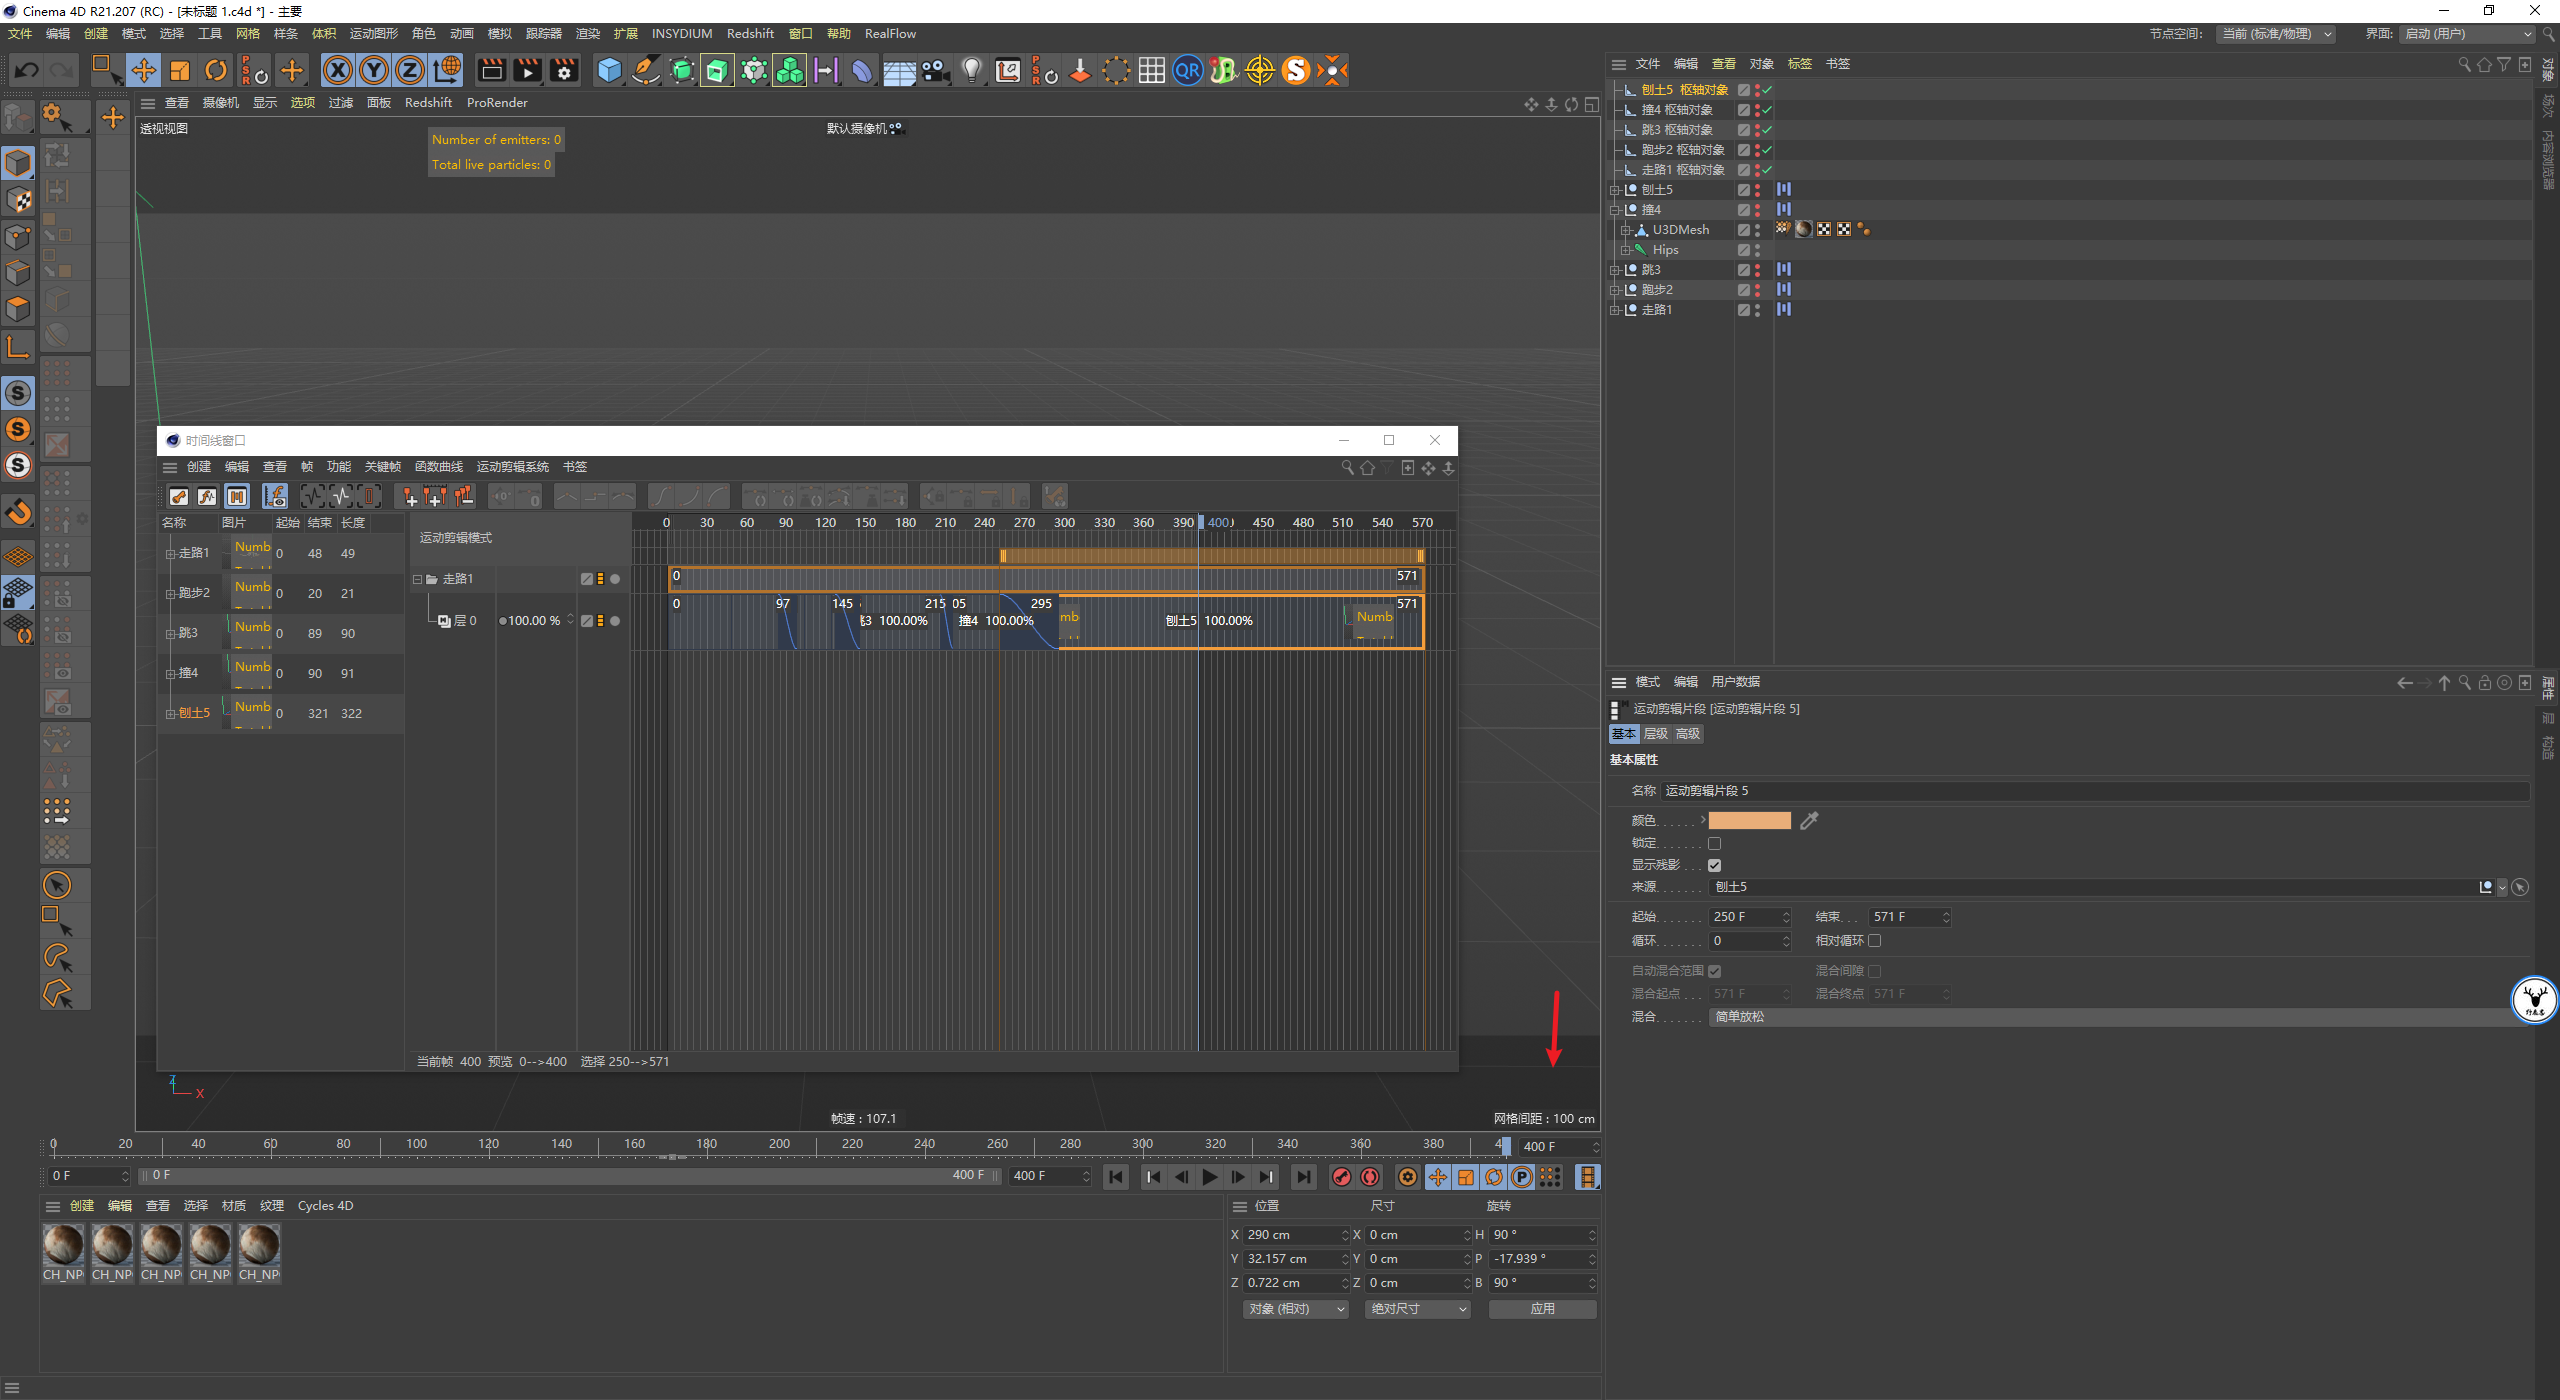Open the 运动图形 menu
The image size is (2560, 1400).
tap(373, 34)
